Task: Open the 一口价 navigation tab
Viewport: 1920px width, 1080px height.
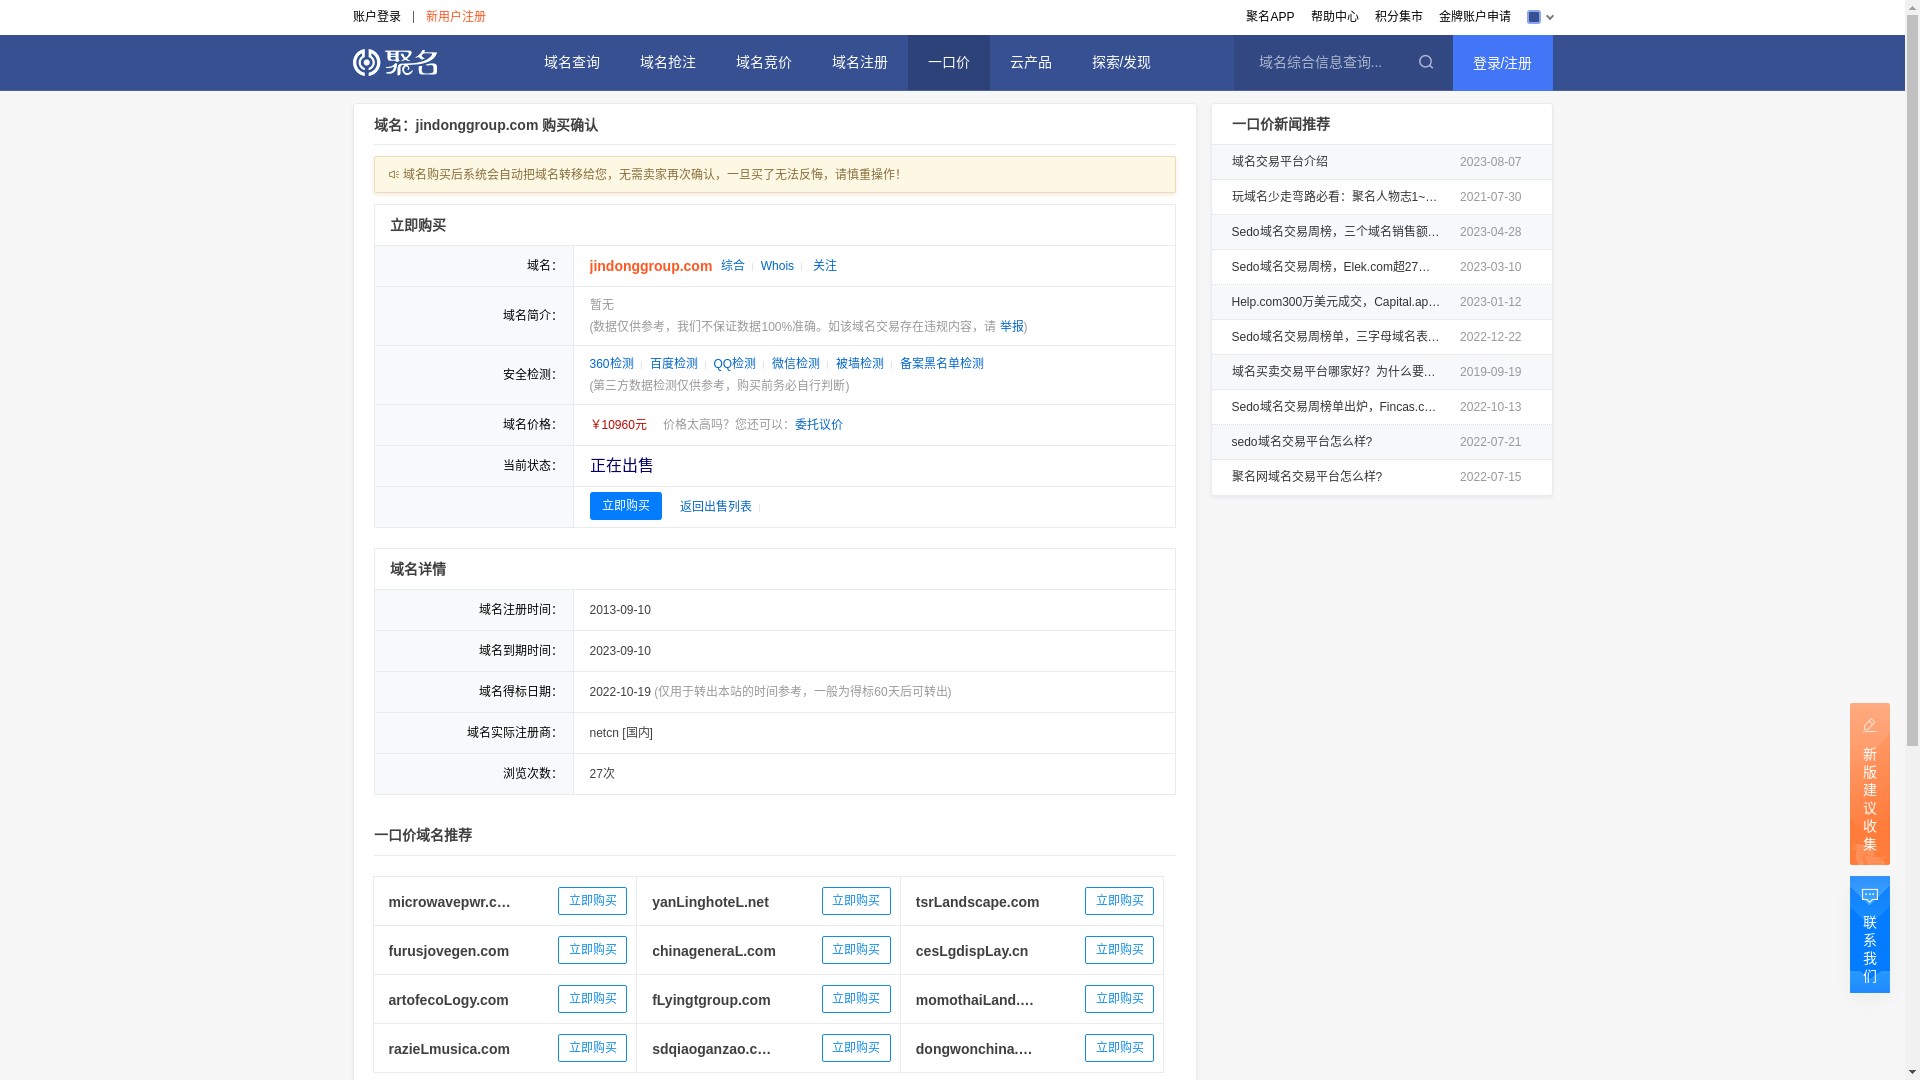Action: coord(948,62)
